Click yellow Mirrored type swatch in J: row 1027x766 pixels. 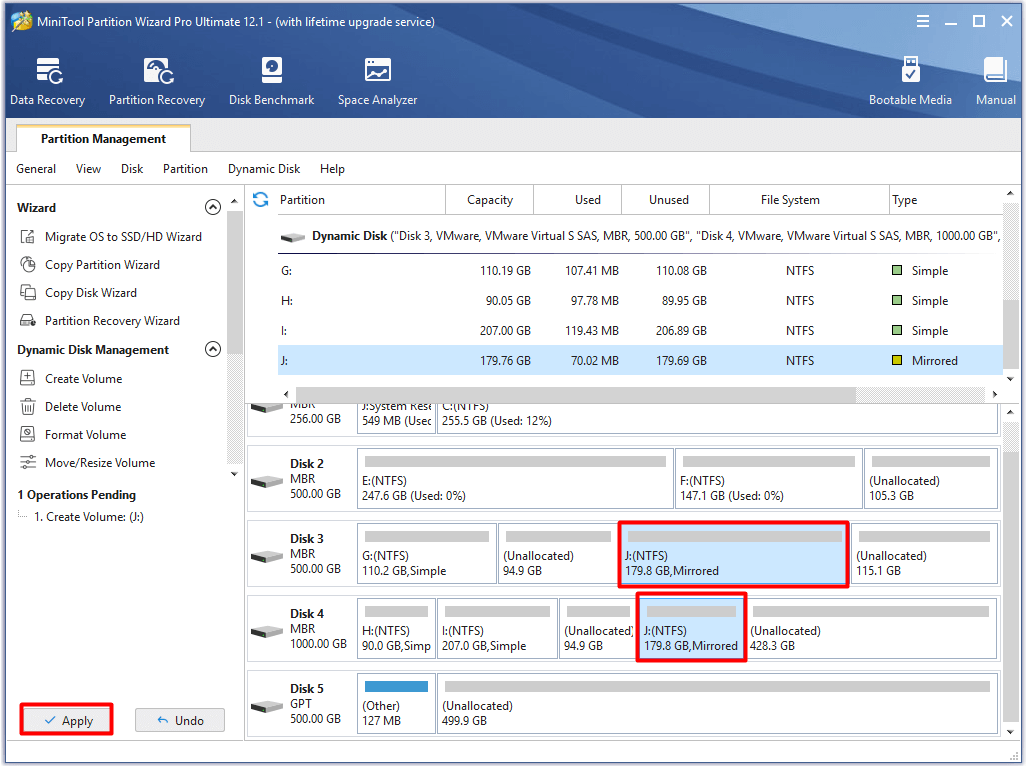click(x=897, y=360)
